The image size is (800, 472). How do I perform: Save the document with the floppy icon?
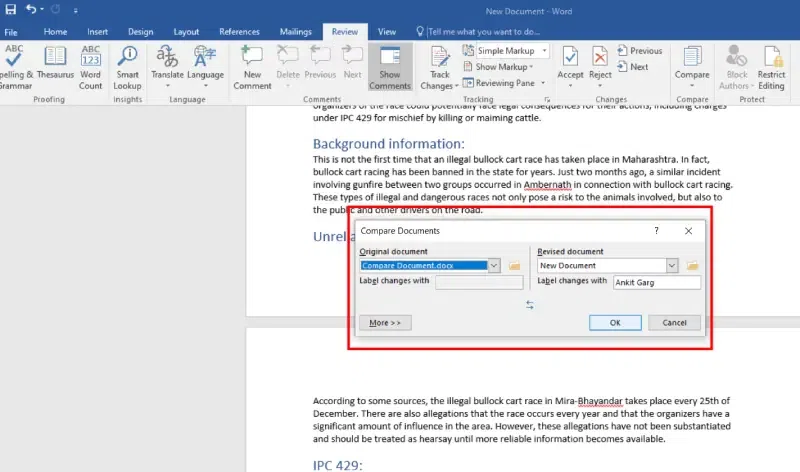pyautogui.click(x=10, y=9)
